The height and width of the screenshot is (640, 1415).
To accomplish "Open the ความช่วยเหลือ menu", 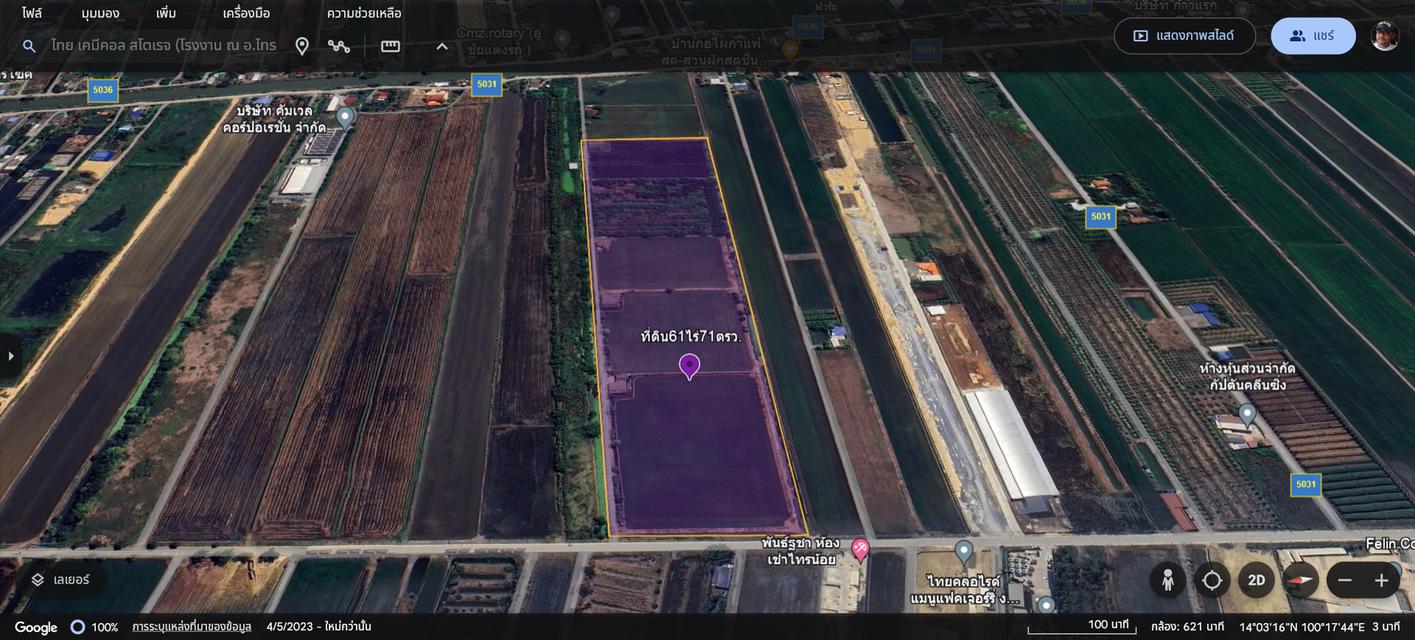I will tap(364, 13).
